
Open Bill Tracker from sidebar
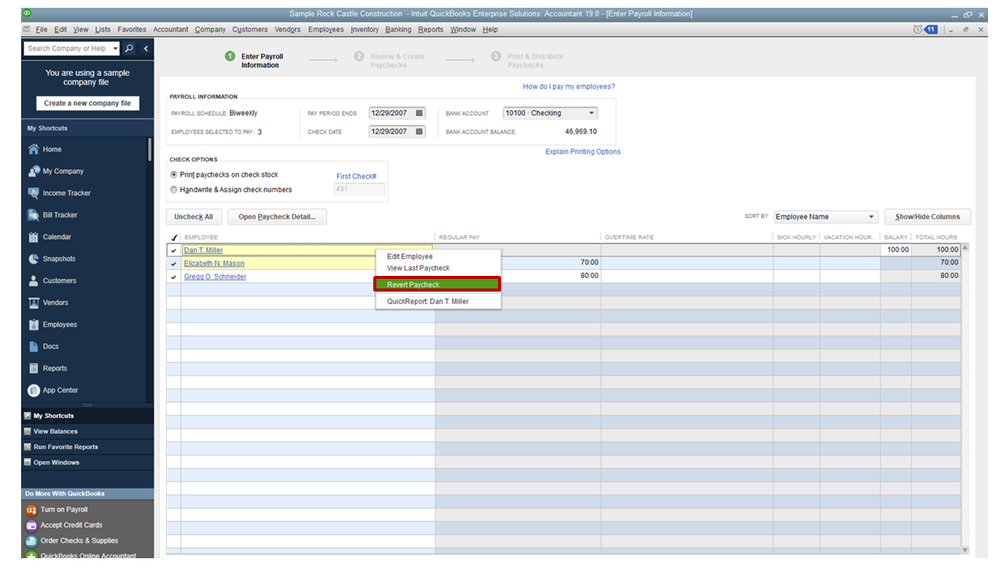pos(33,215)
